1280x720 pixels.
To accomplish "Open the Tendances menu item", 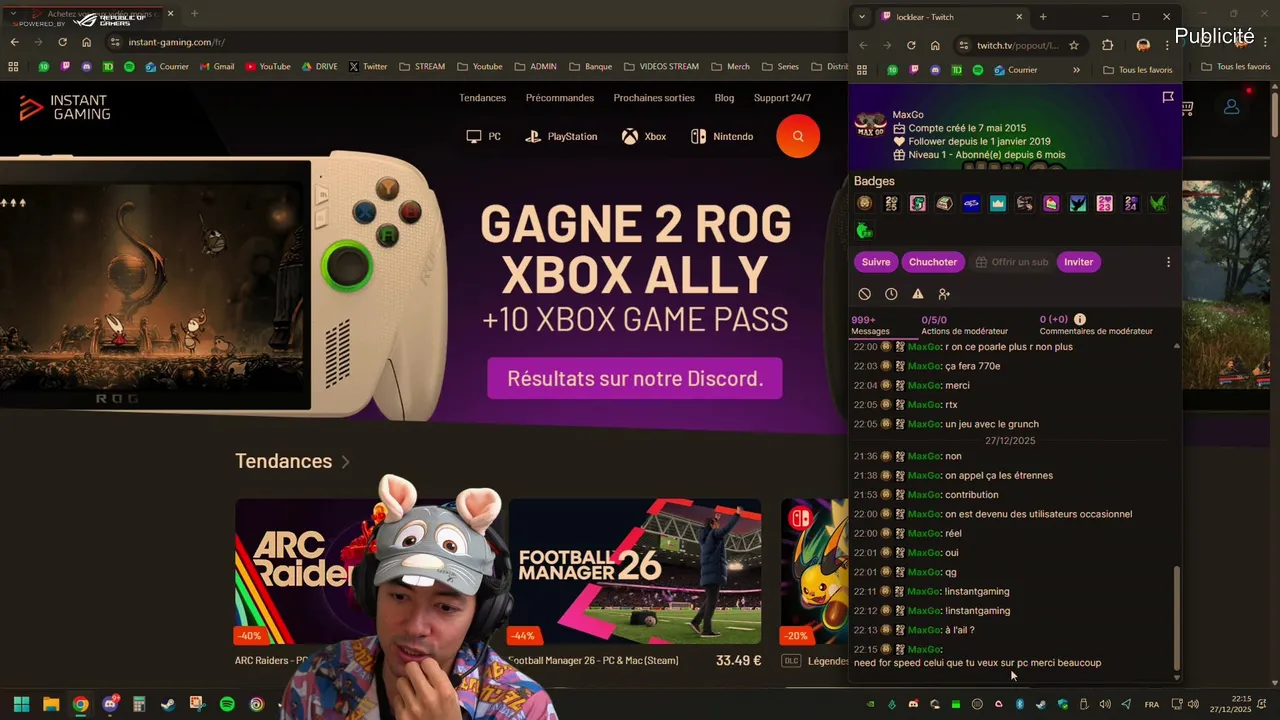I will click(482, 98).
